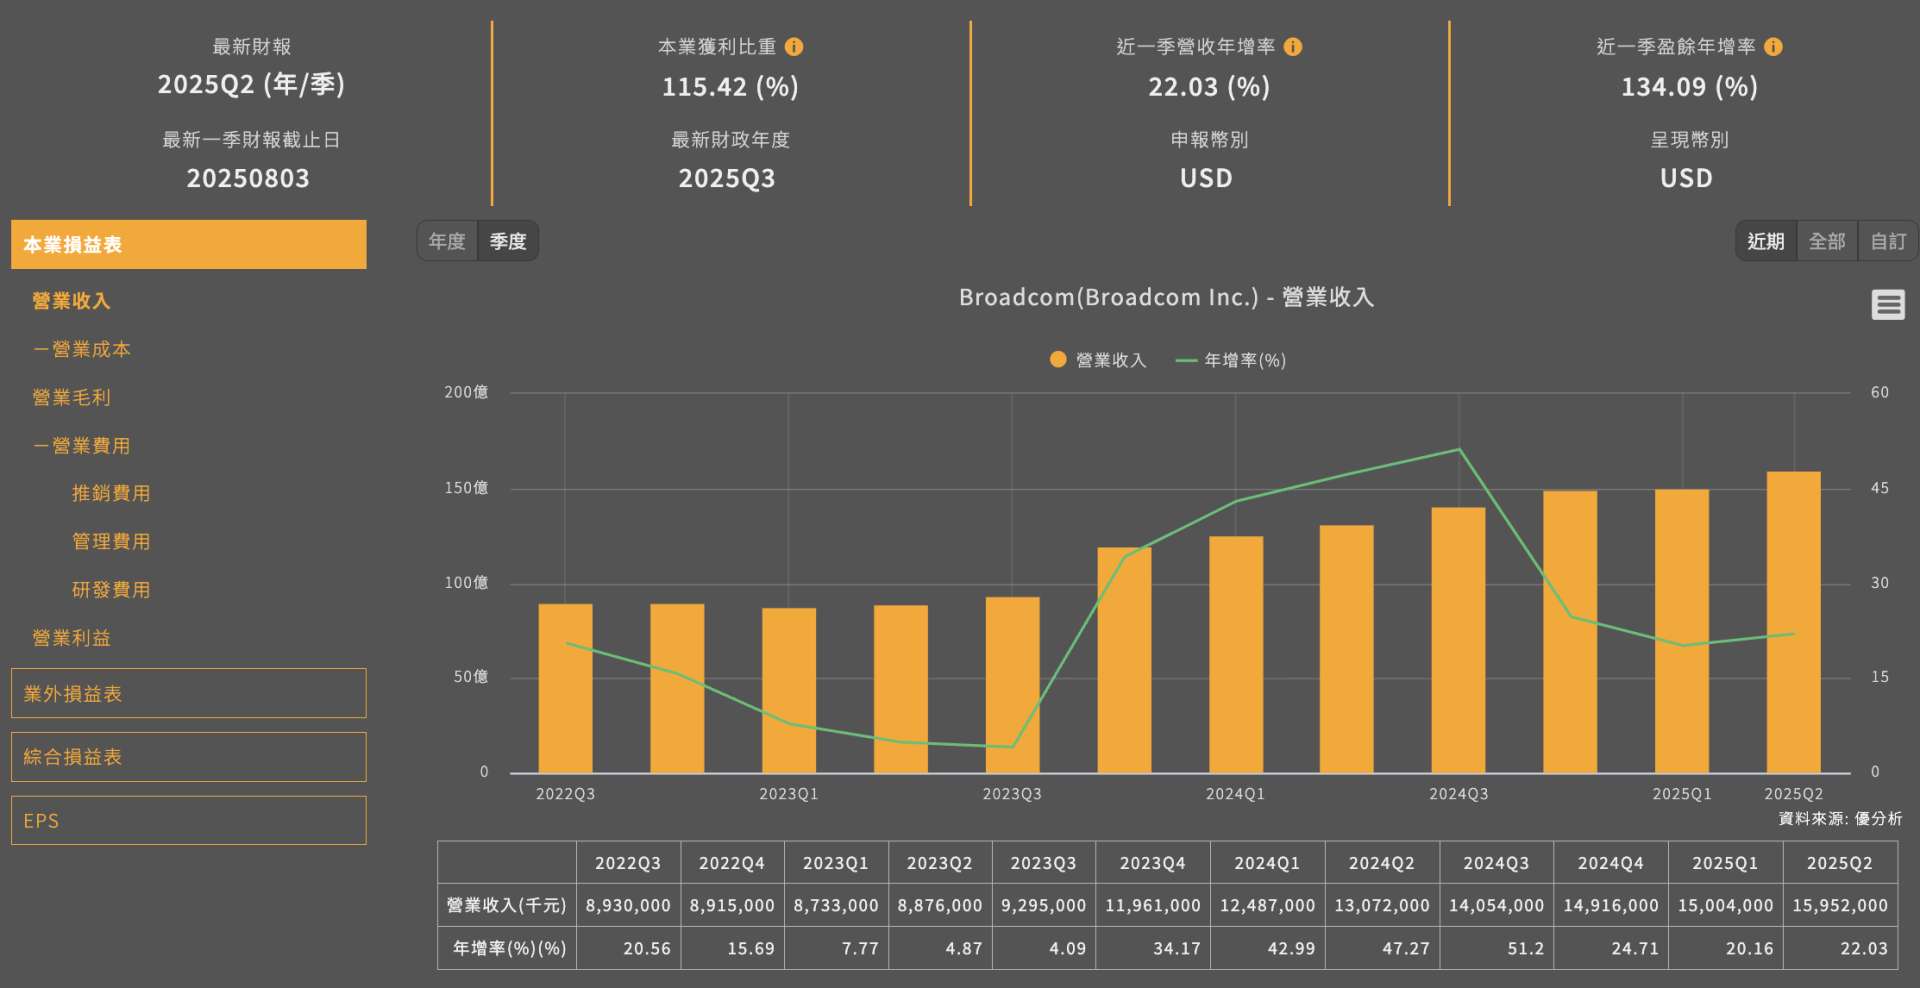Toggle 營業收入 legend orange dot
The width and height of the screenshot is (1920, 988).
click(1058, 360)
